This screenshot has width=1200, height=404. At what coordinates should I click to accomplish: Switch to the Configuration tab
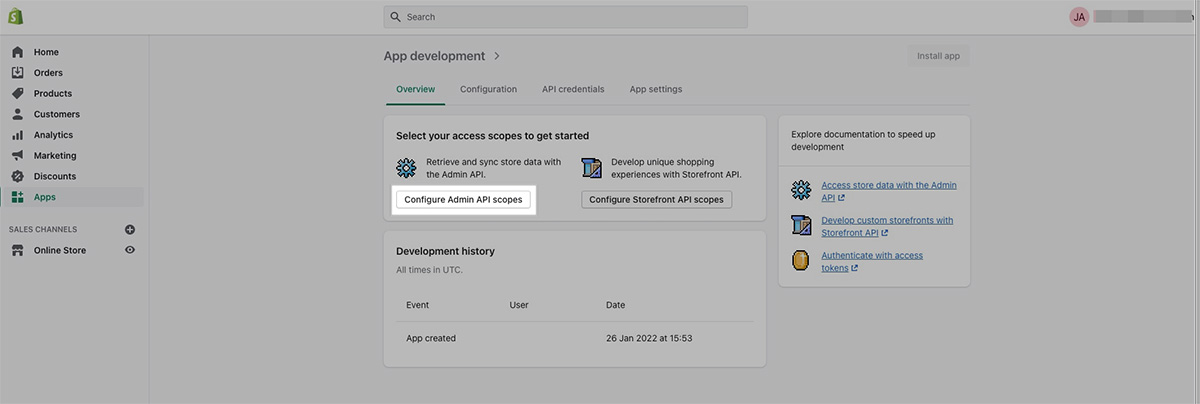[x=488, y=89]
